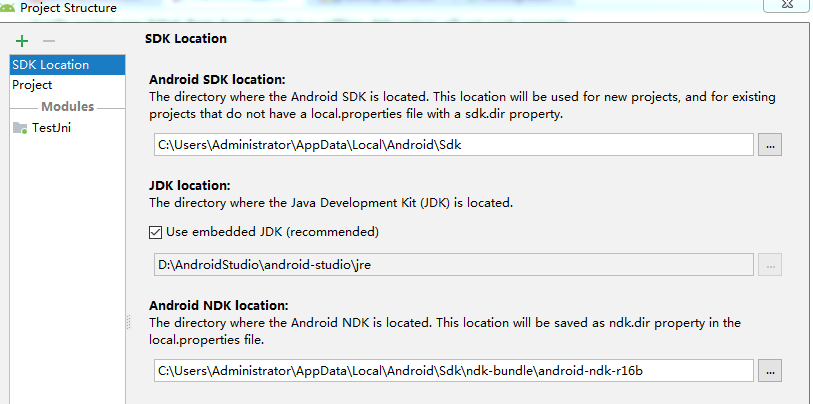Click the Android SDK location path field

pos(454,145)
